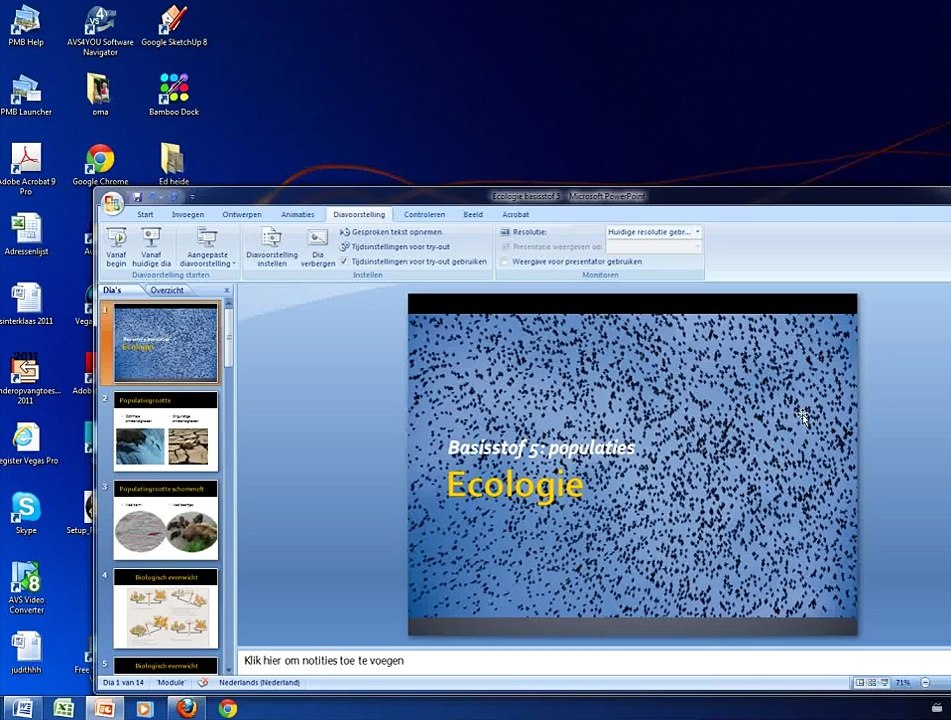Toggle Weergave voor presentator gebruiken checkbox
This screenshot has width=951, height=720.
[x=504, y=261]
